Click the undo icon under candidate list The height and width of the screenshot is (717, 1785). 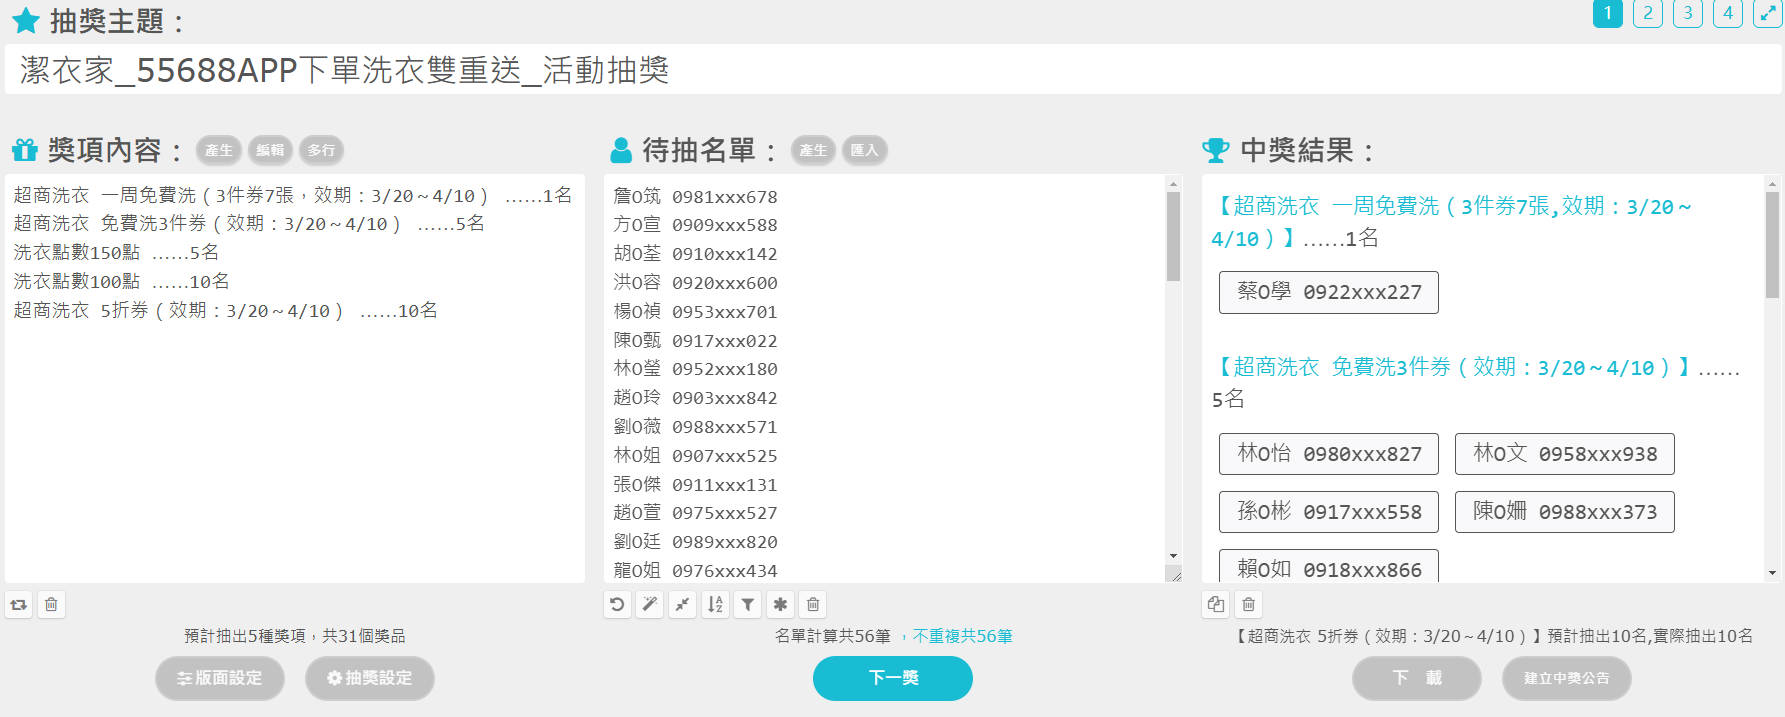click(617, 604)
